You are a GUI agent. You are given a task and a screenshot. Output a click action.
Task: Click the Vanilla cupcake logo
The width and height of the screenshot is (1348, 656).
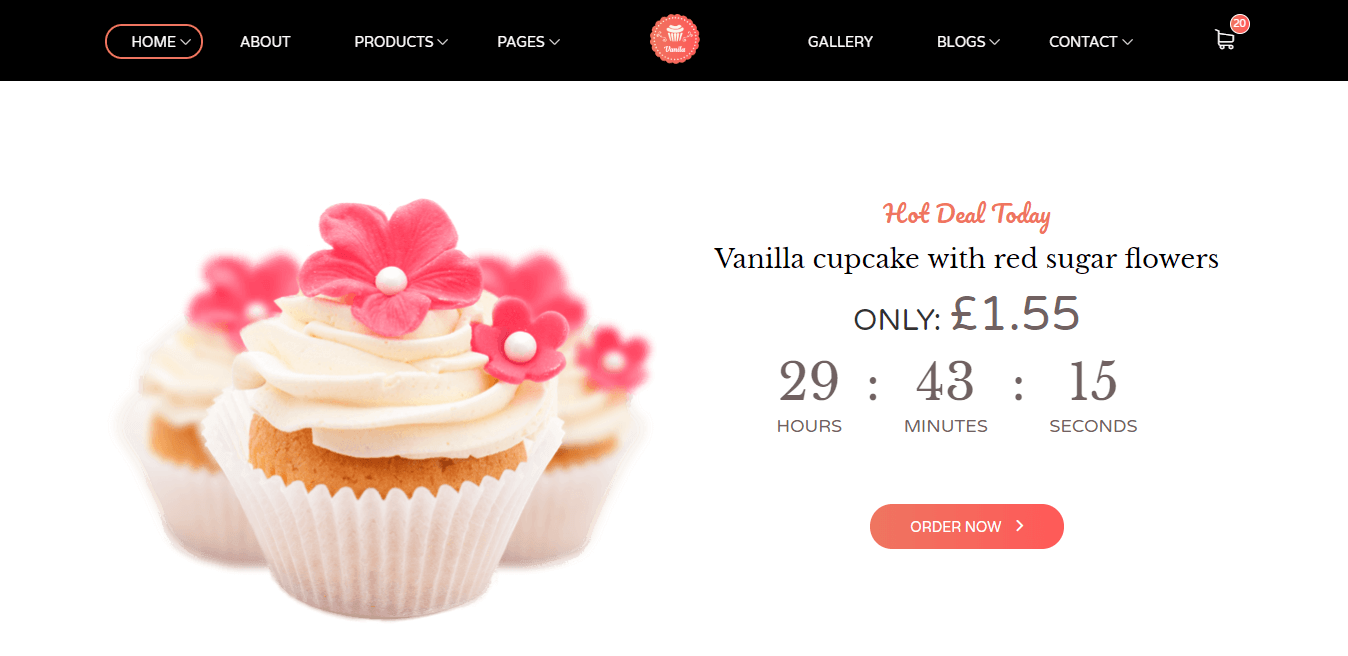675,40
